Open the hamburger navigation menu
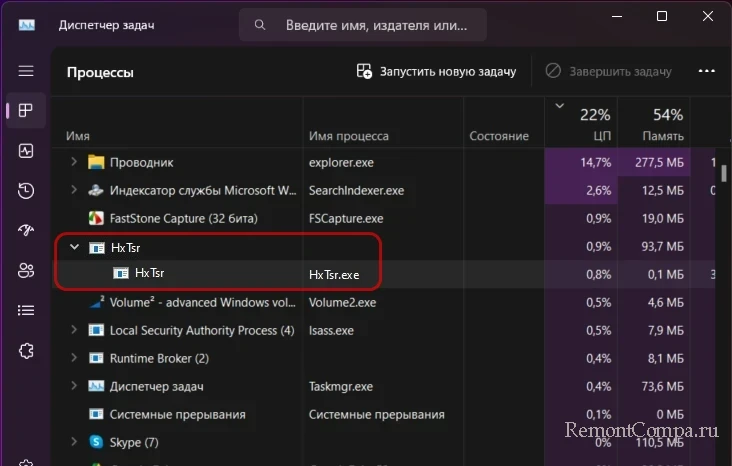Screen dimensions: 732x466 pos(26,72)
